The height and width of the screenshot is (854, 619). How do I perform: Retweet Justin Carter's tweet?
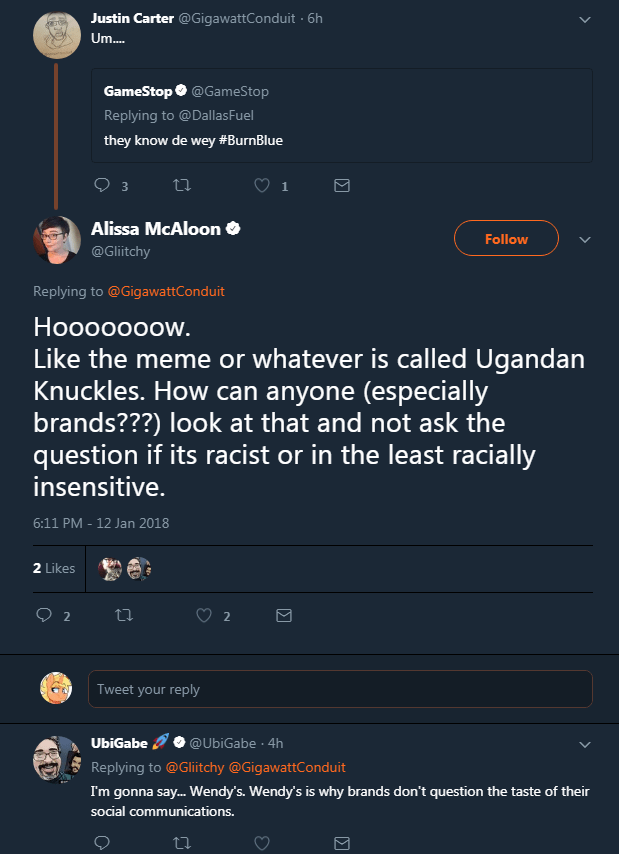[x=181, y=186]
